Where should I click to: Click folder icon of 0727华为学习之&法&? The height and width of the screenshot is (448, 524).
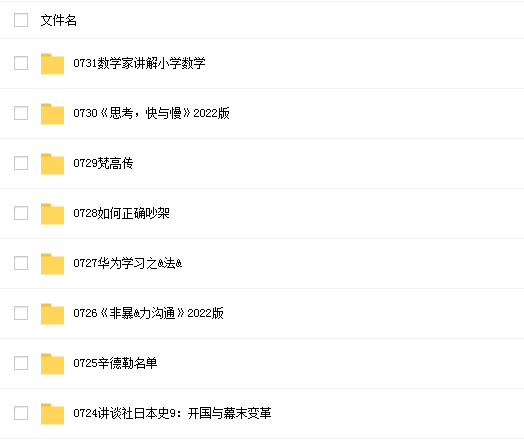coord(52,264)
